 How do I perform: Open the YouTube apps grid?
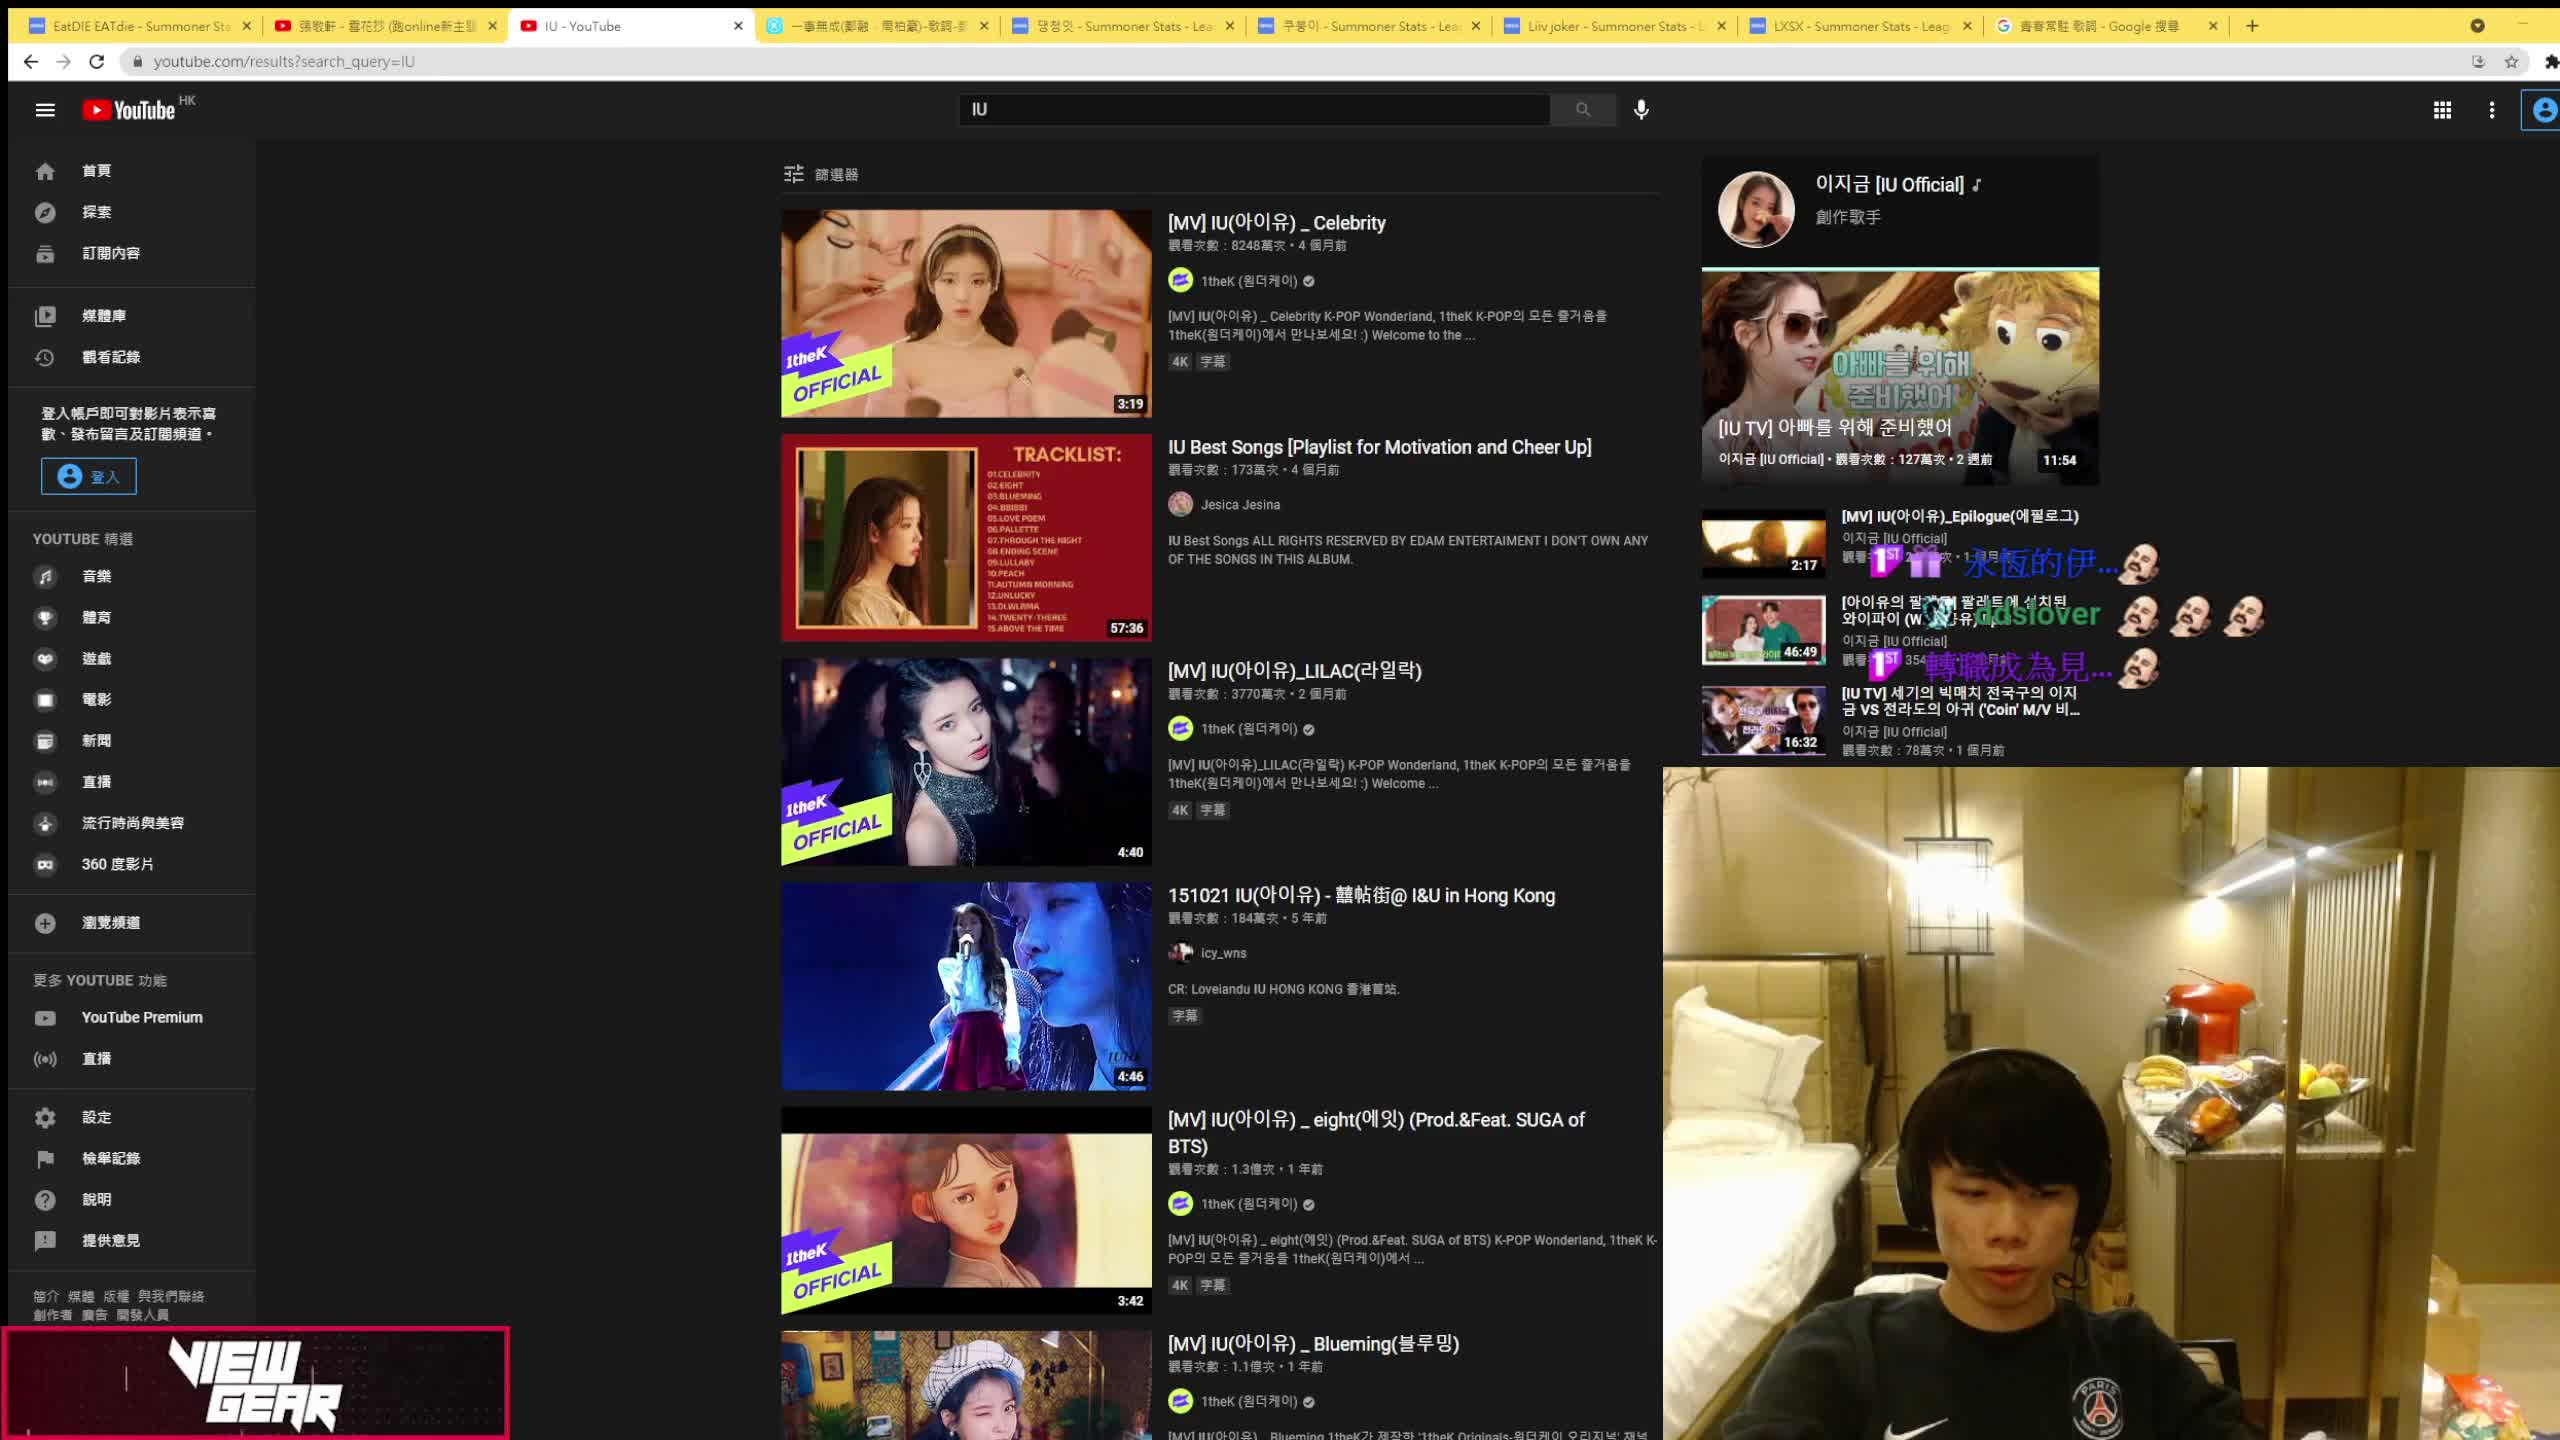tap(2442, 110)
